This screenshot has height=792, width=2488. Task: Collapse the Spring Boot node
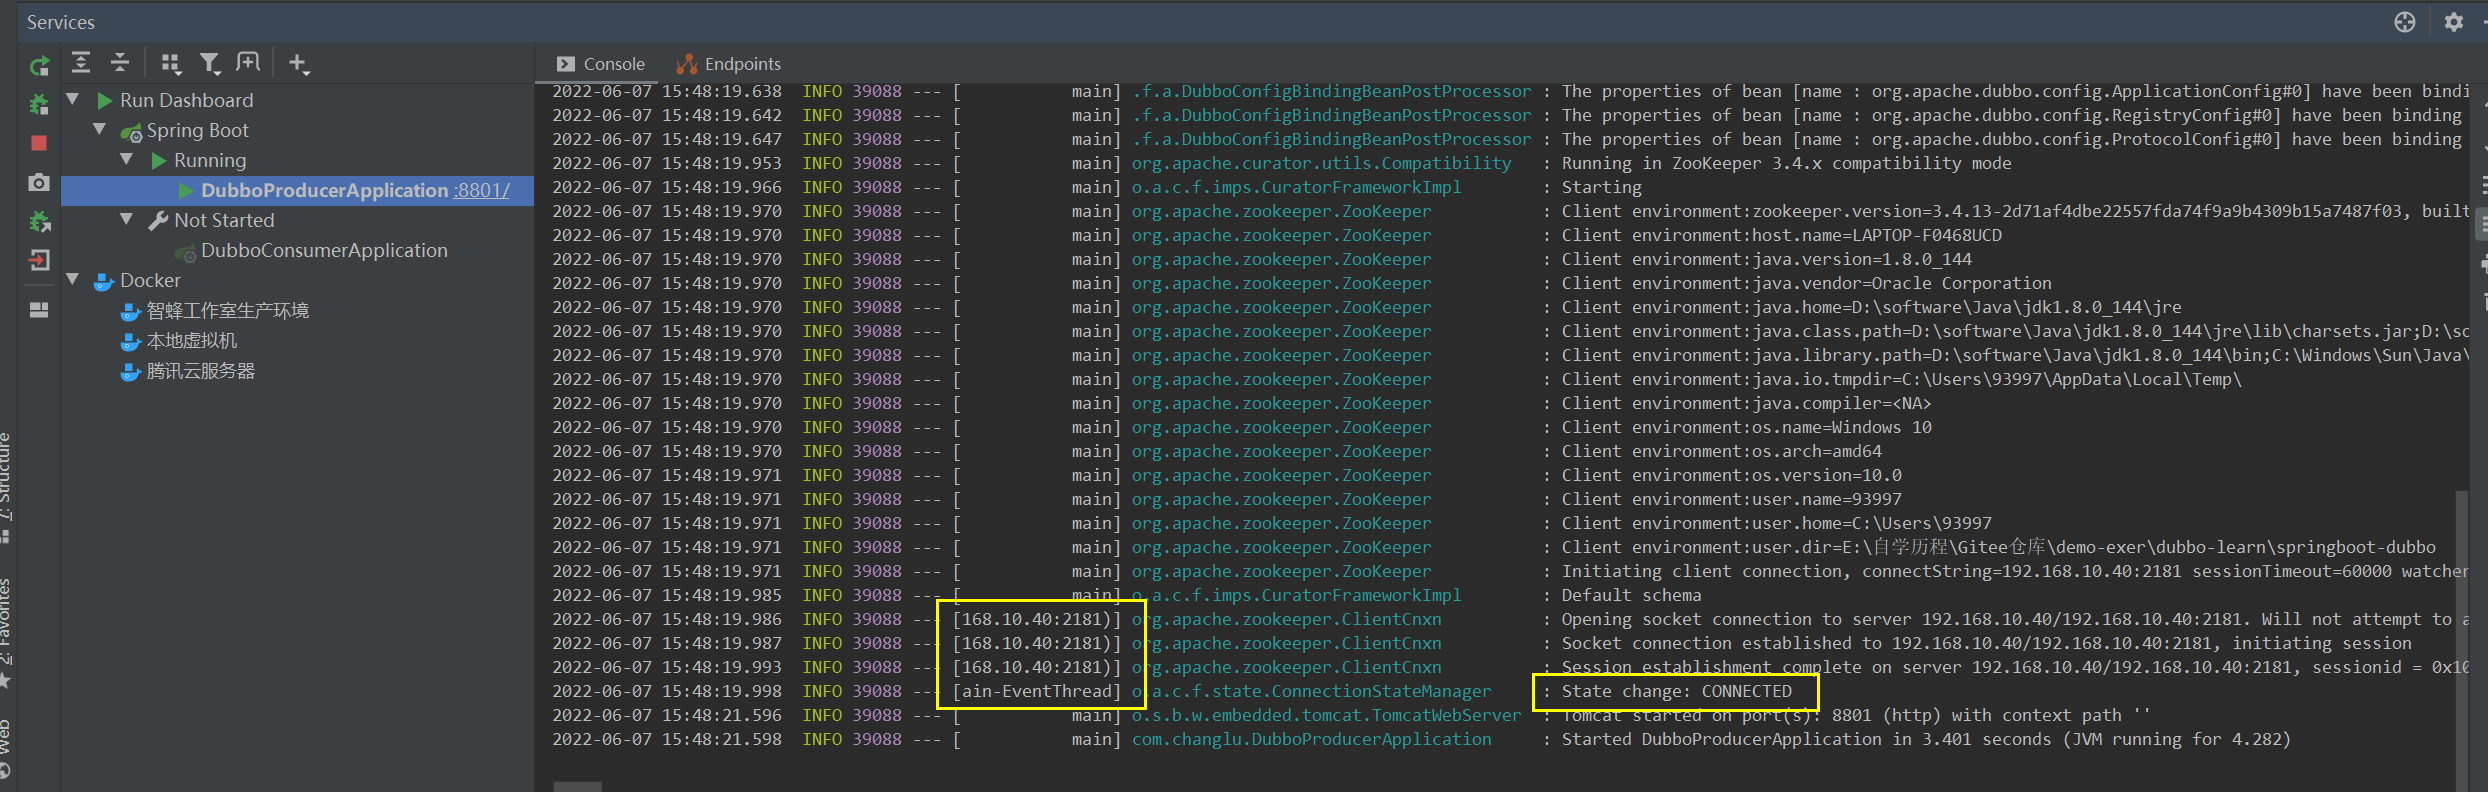coord(100,130)
